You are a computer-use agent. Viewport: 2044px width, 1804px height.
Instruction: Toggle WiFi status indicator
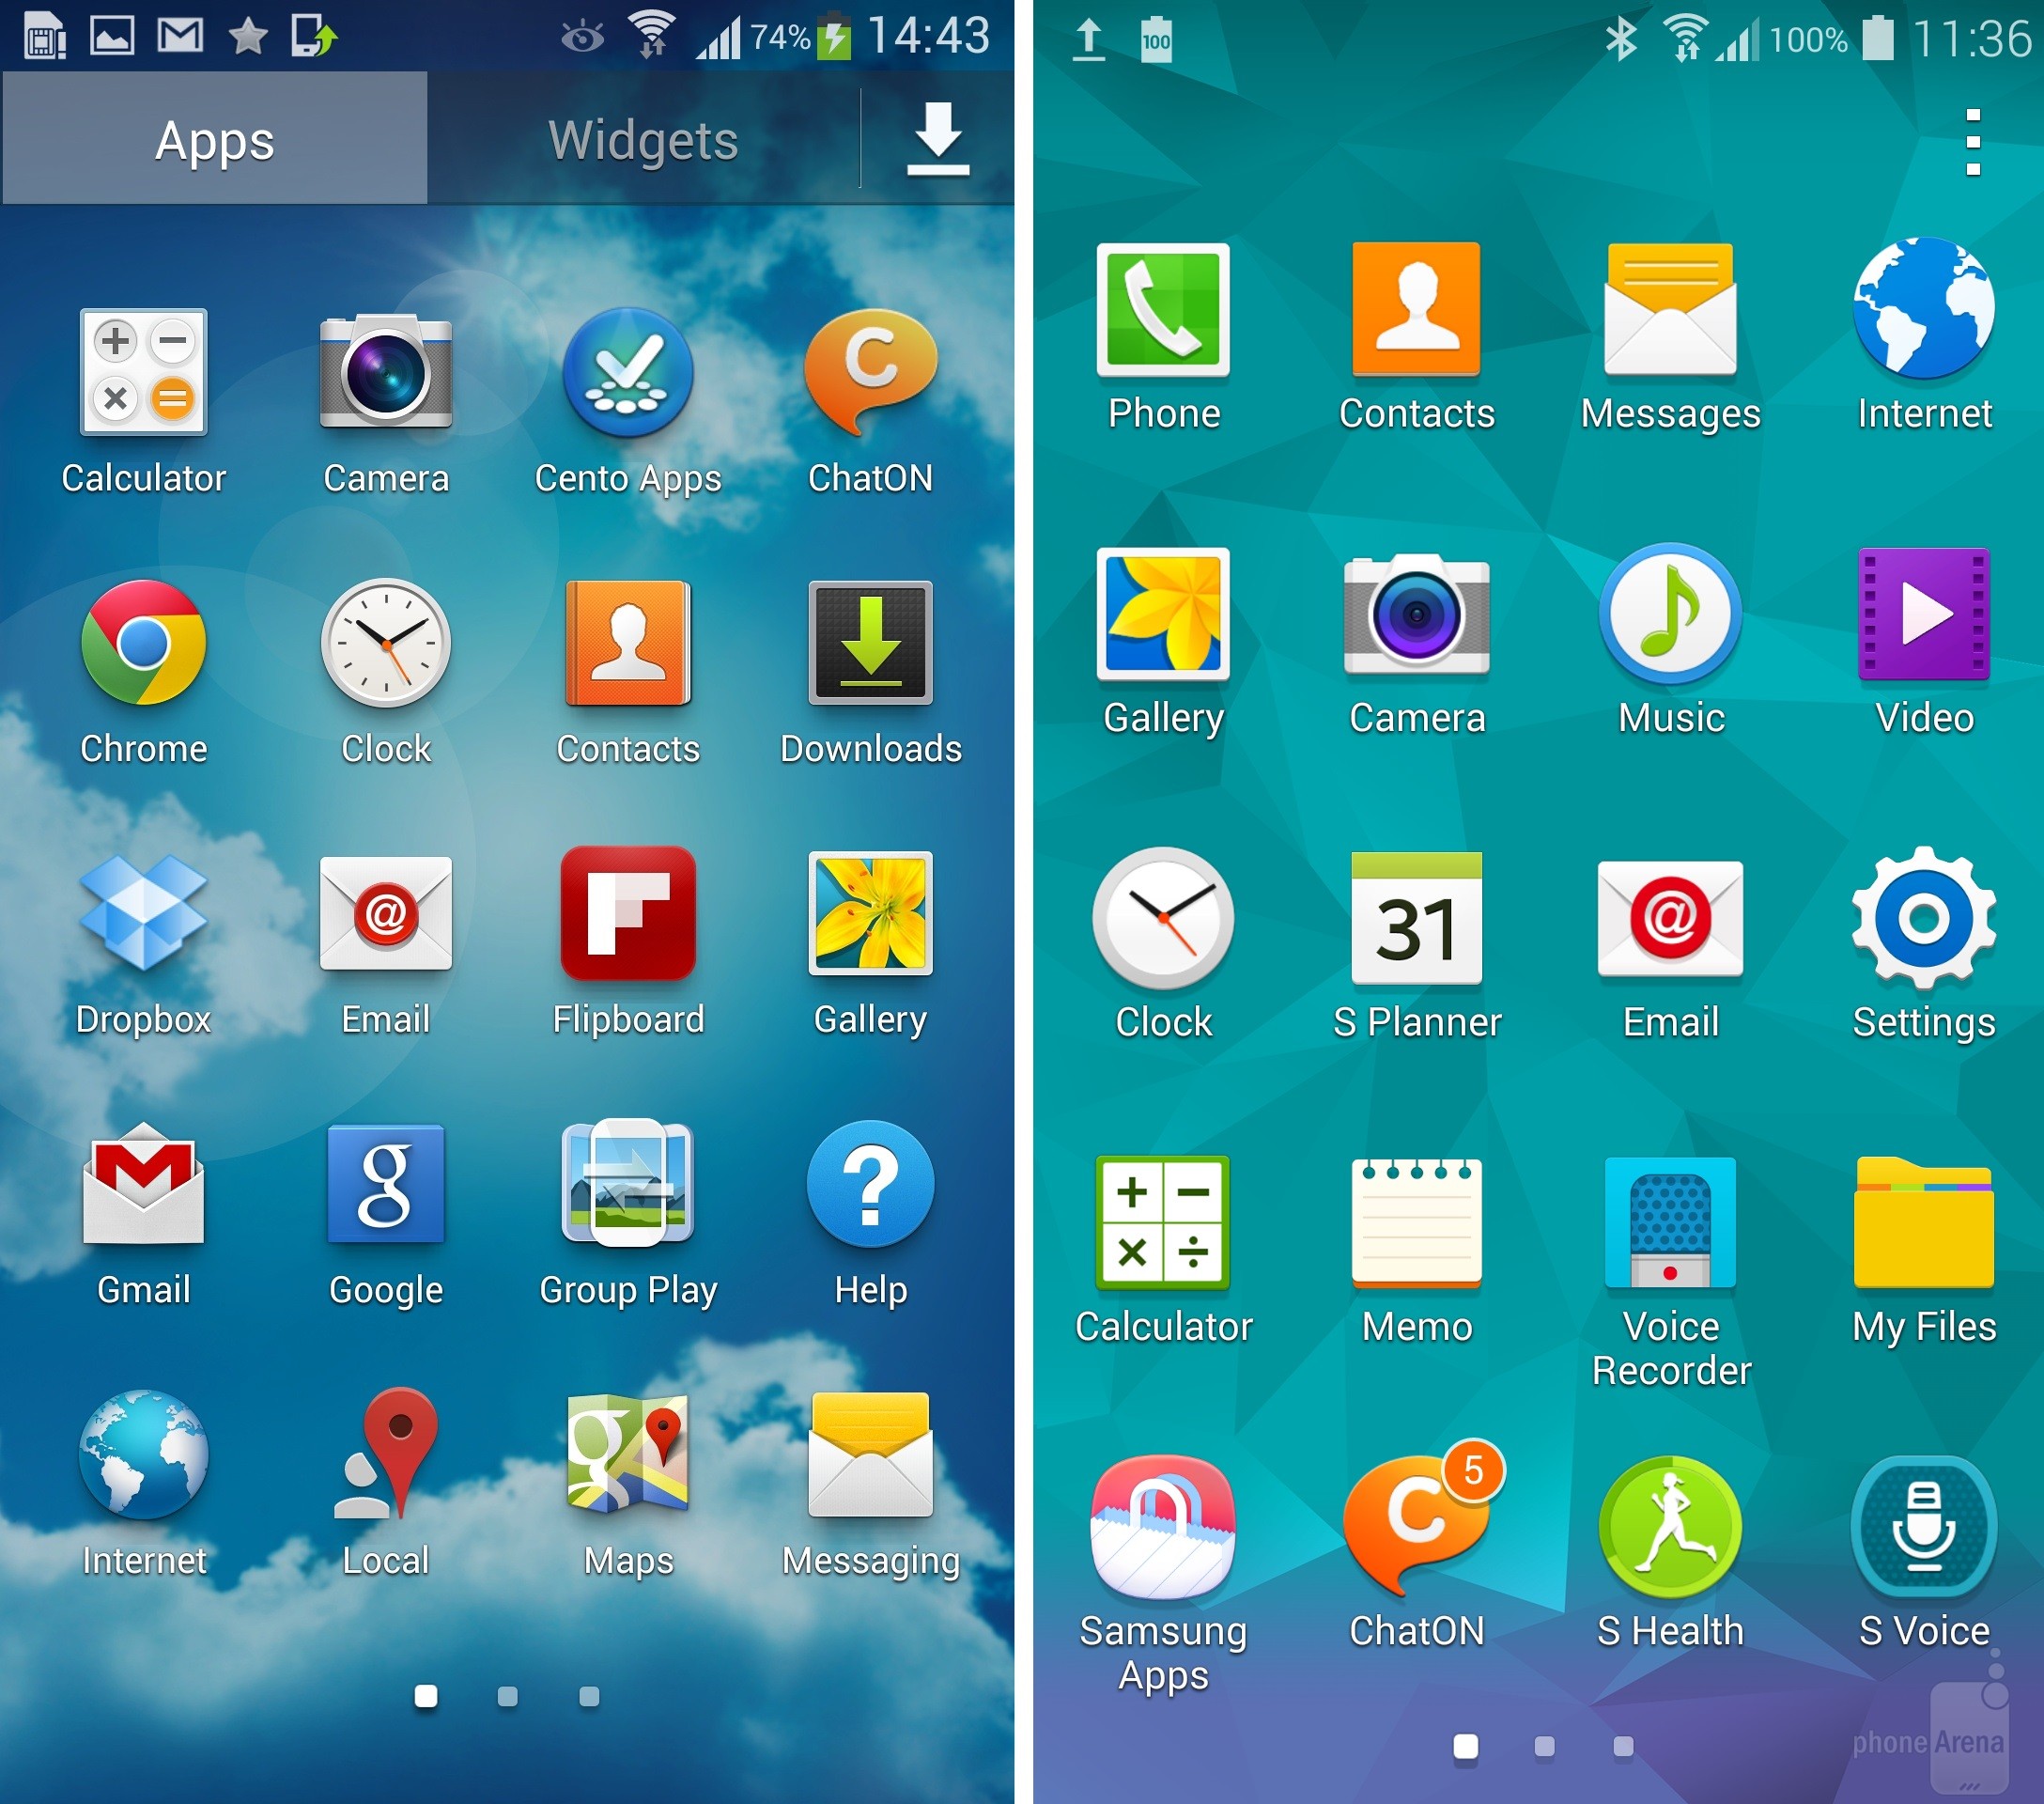[655, 31]
